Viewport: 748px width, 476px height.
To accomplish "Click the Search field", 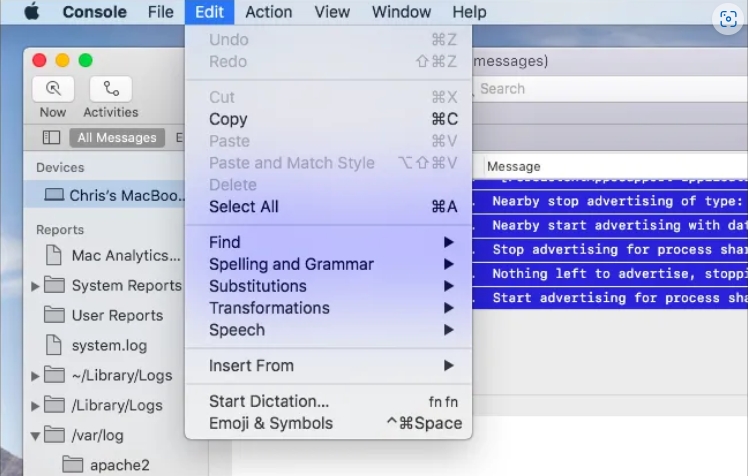I will coord(611,89).
